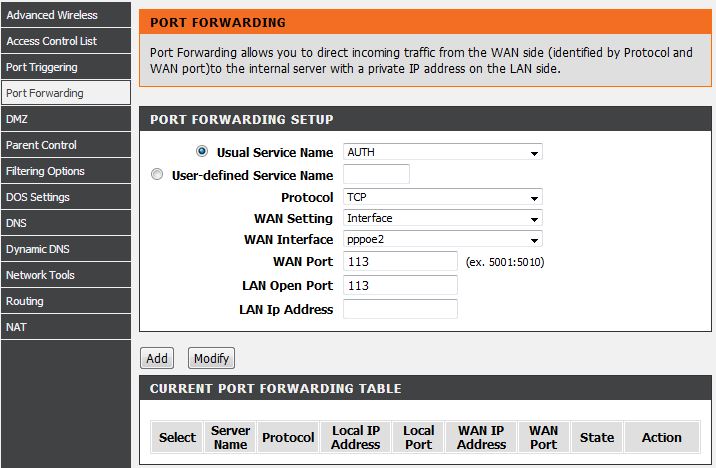Select the User-defined Service Name radio button
716x468 pixels.
(156, 174)
